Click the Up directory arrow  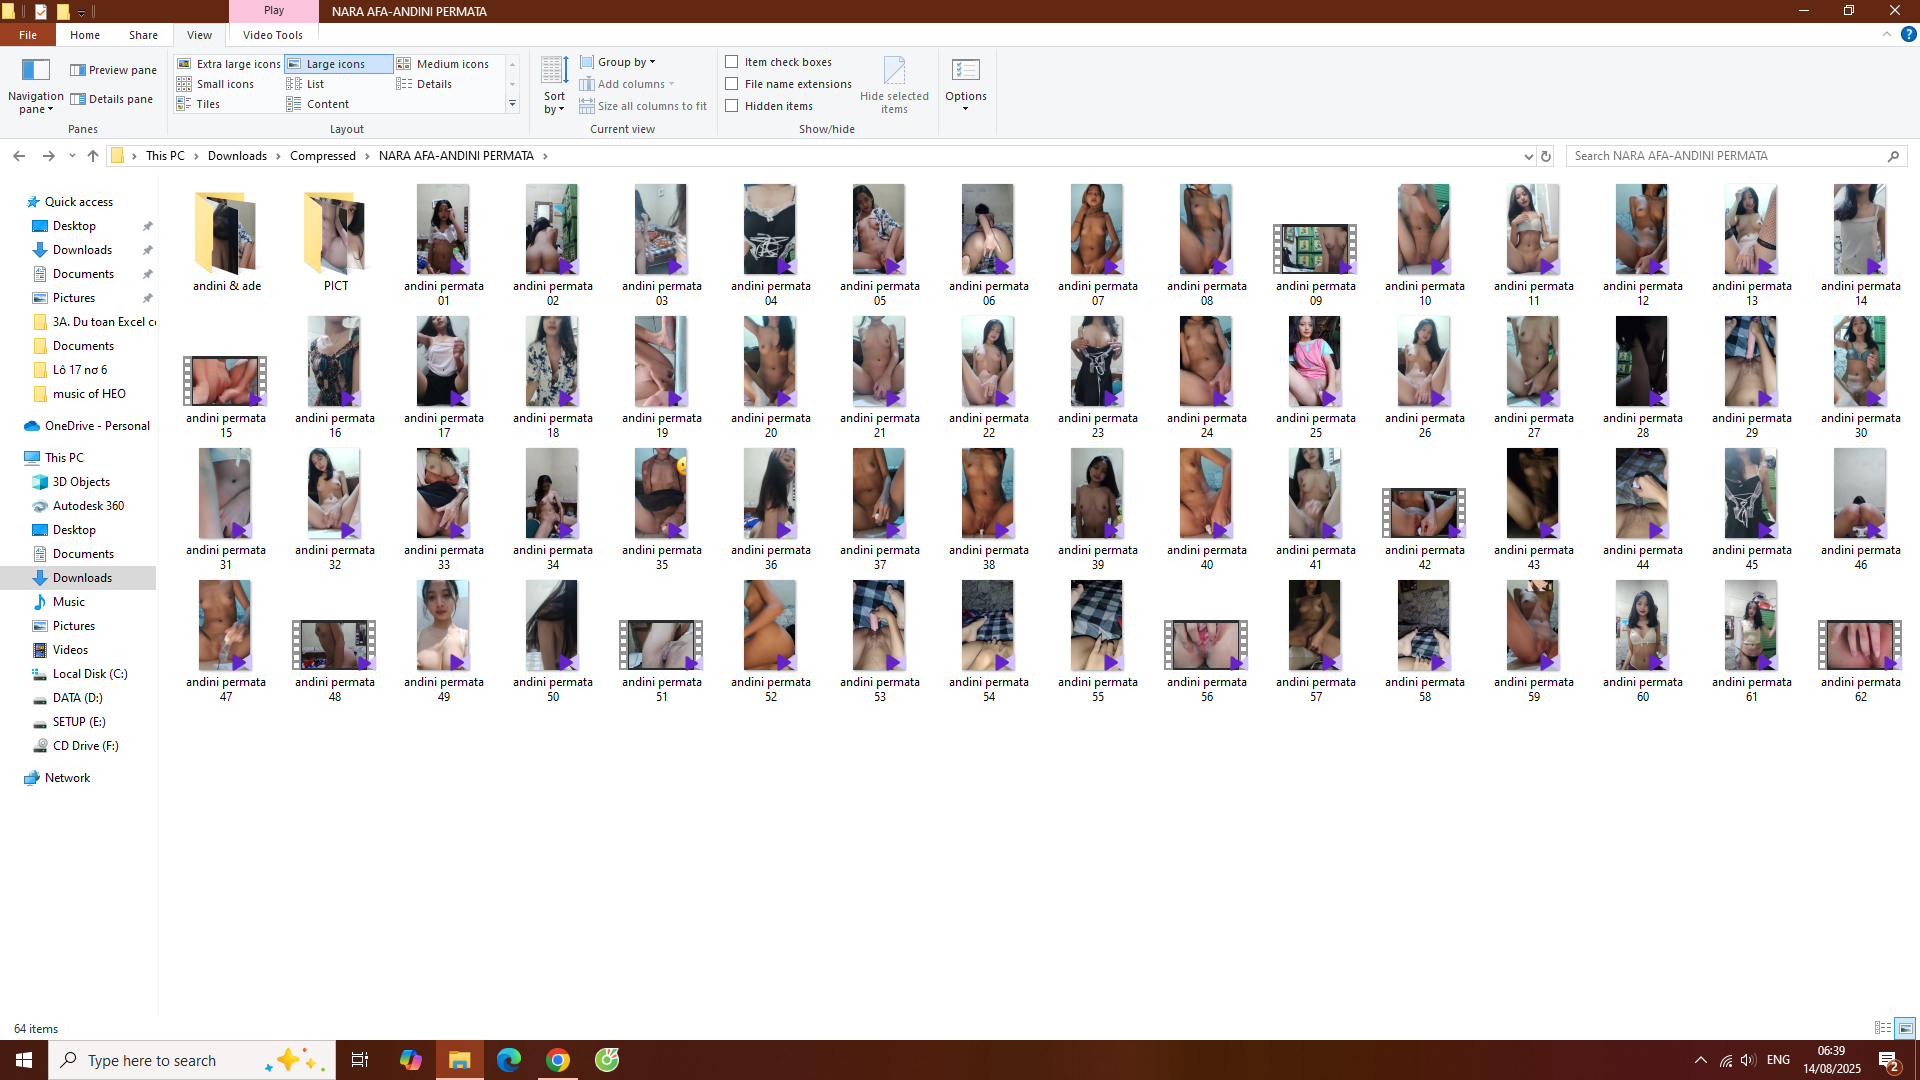(93, 156)
